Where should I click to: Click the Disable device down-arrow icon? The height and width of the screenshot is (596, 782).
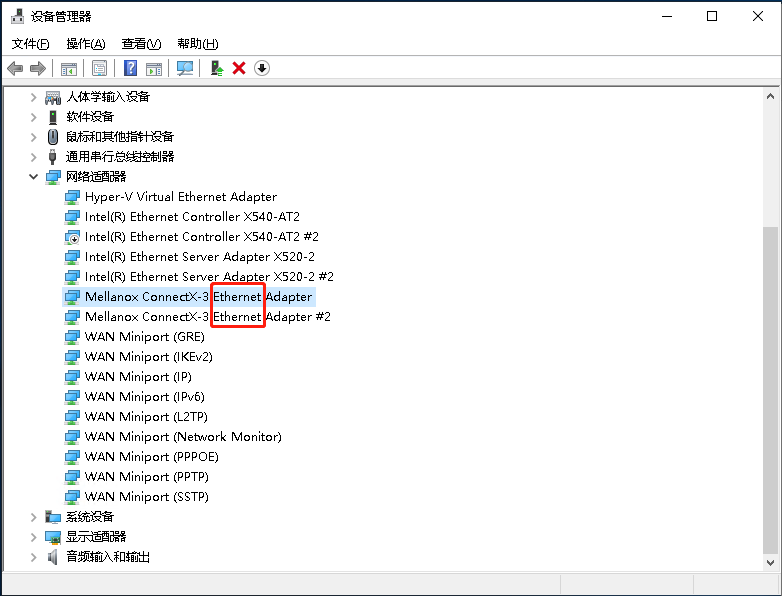(262, 68)
